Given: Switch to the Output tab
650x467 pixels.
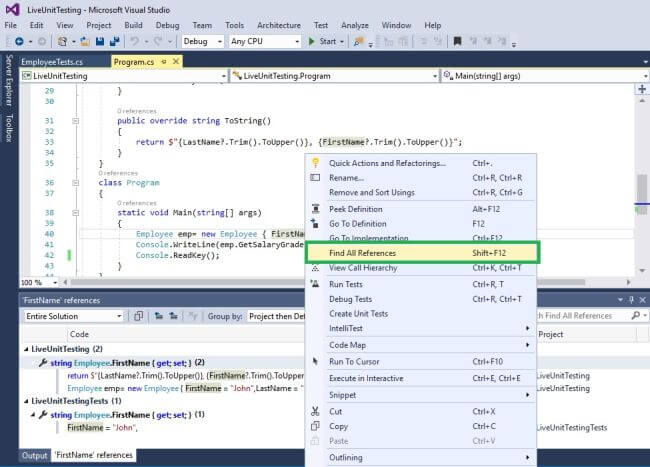Looking at the screenshot, I should (35, 455).
